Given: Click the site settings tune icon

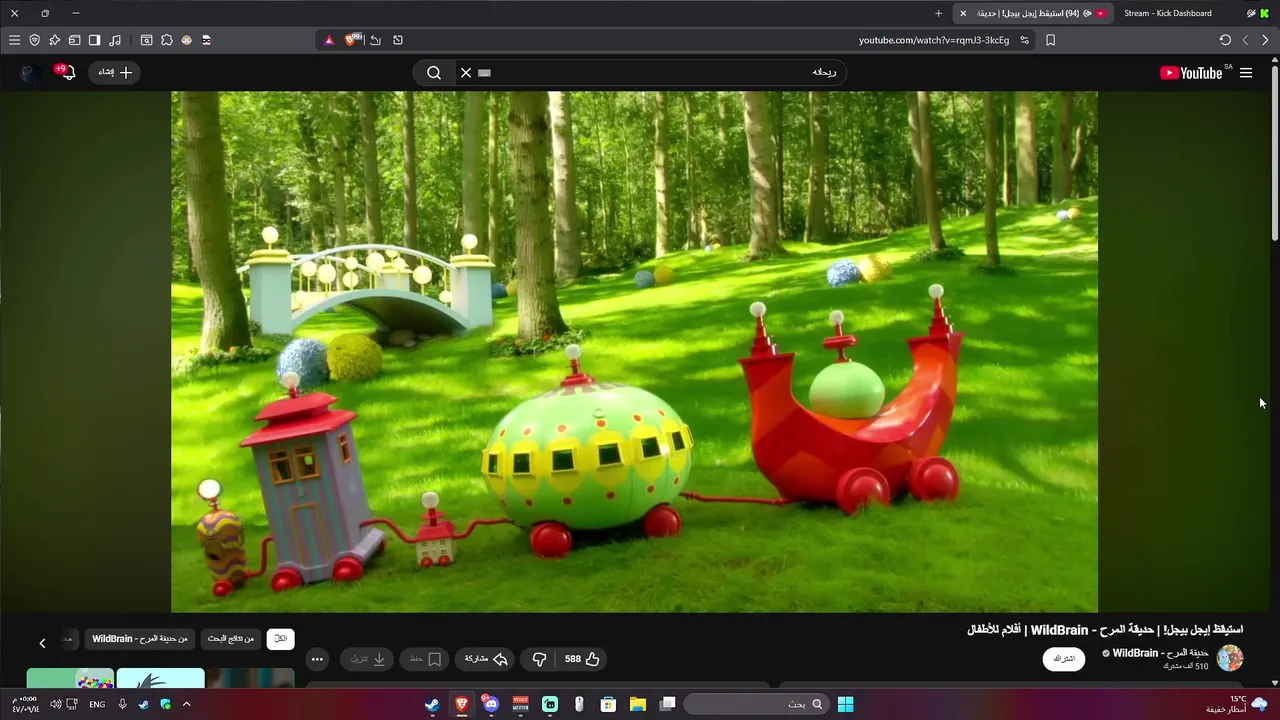Looking at the screenshot, I should click(1024, 40).
